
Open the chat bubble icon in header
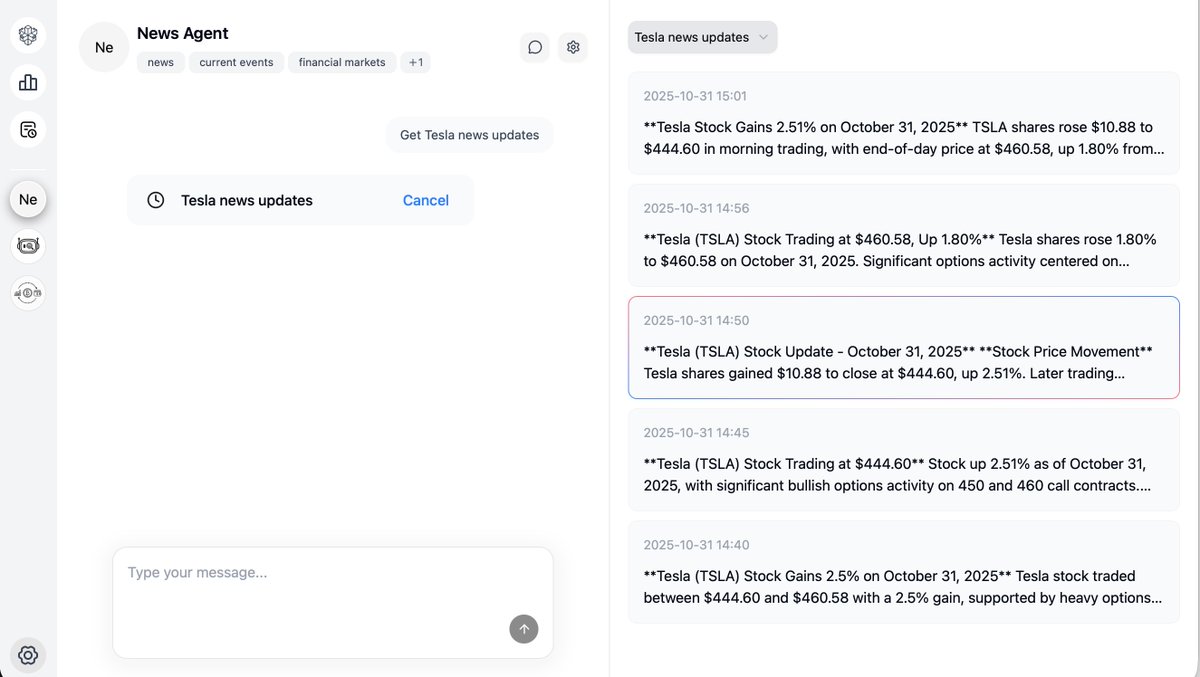(534, 47)
